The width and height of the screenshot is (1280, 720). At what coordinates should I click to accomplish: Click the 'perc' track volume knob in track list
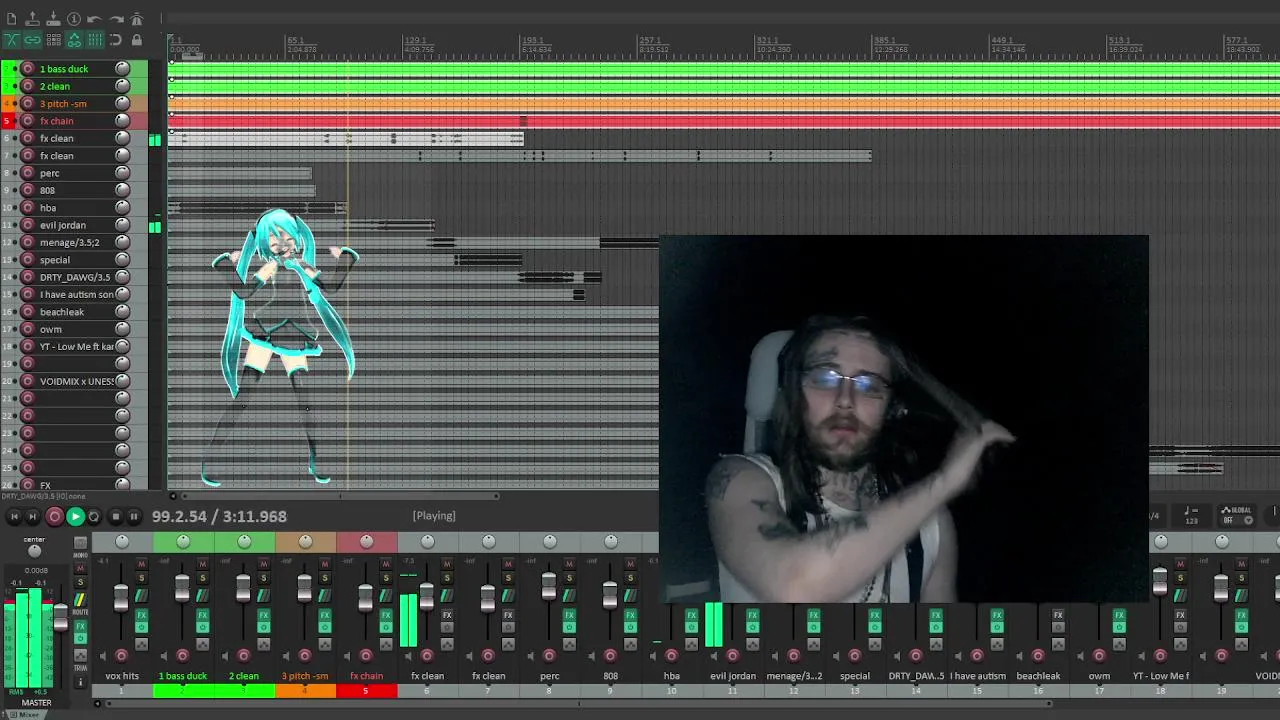pyautogui.click(x=122, y=173)
